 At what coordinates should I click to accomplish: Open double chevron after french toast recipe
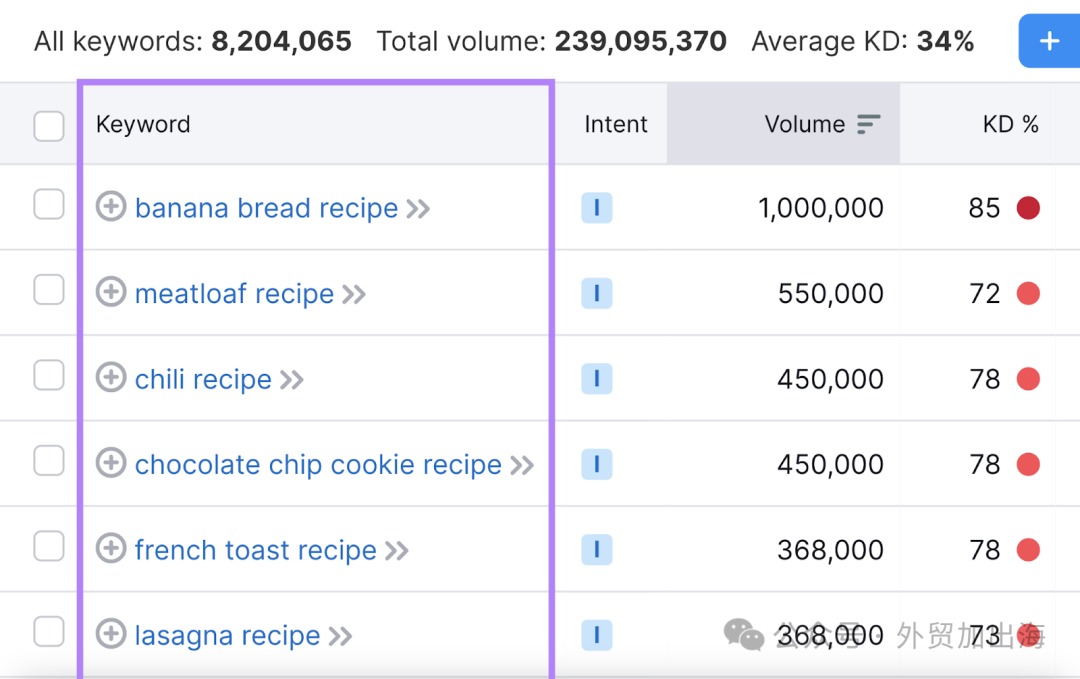(x=397, y=551)
